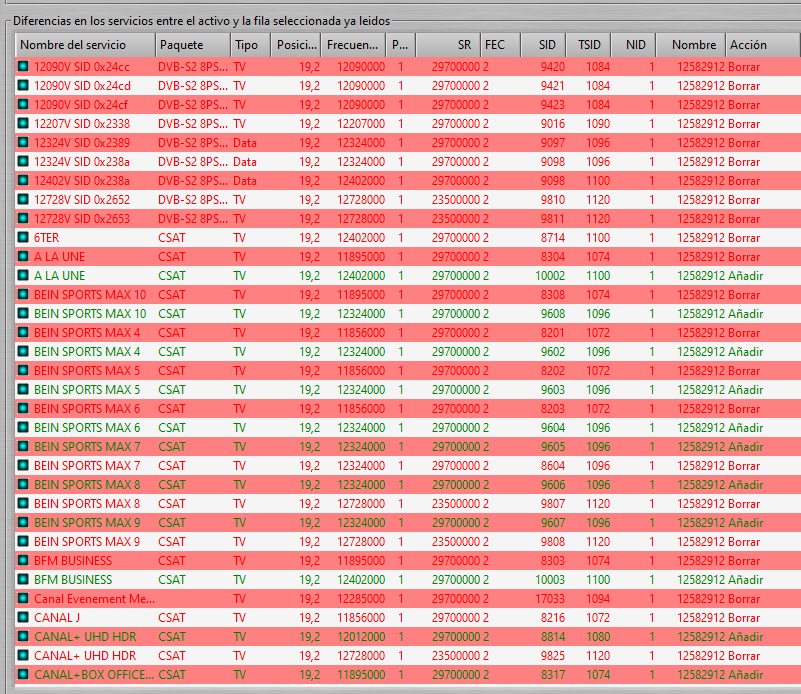
Task: Click frequency 12285000 cell
Action: [x=361, y=598]
